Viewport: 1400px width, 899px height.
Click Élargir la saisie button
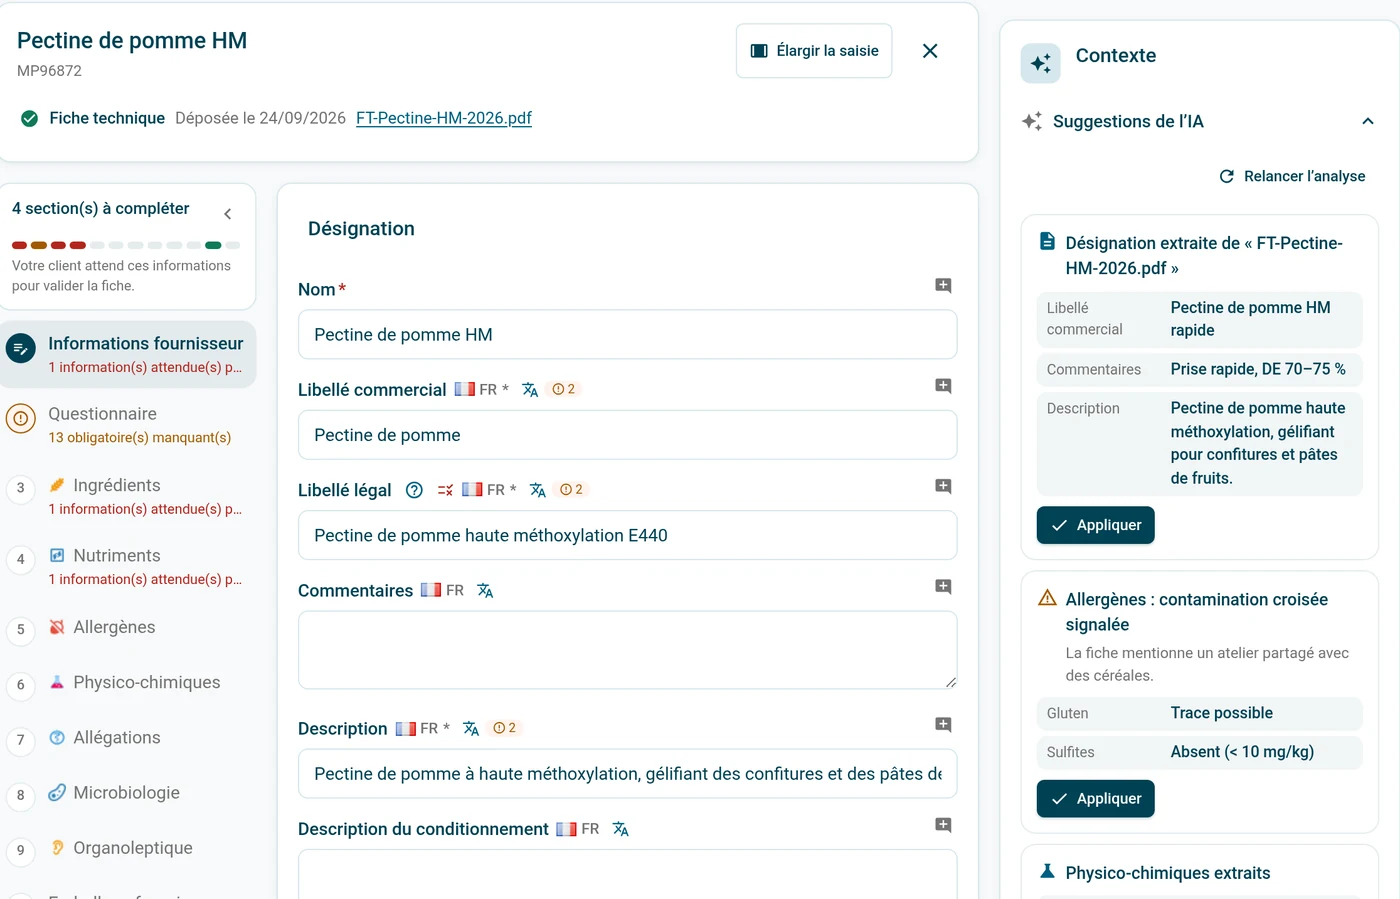point(814,51)
